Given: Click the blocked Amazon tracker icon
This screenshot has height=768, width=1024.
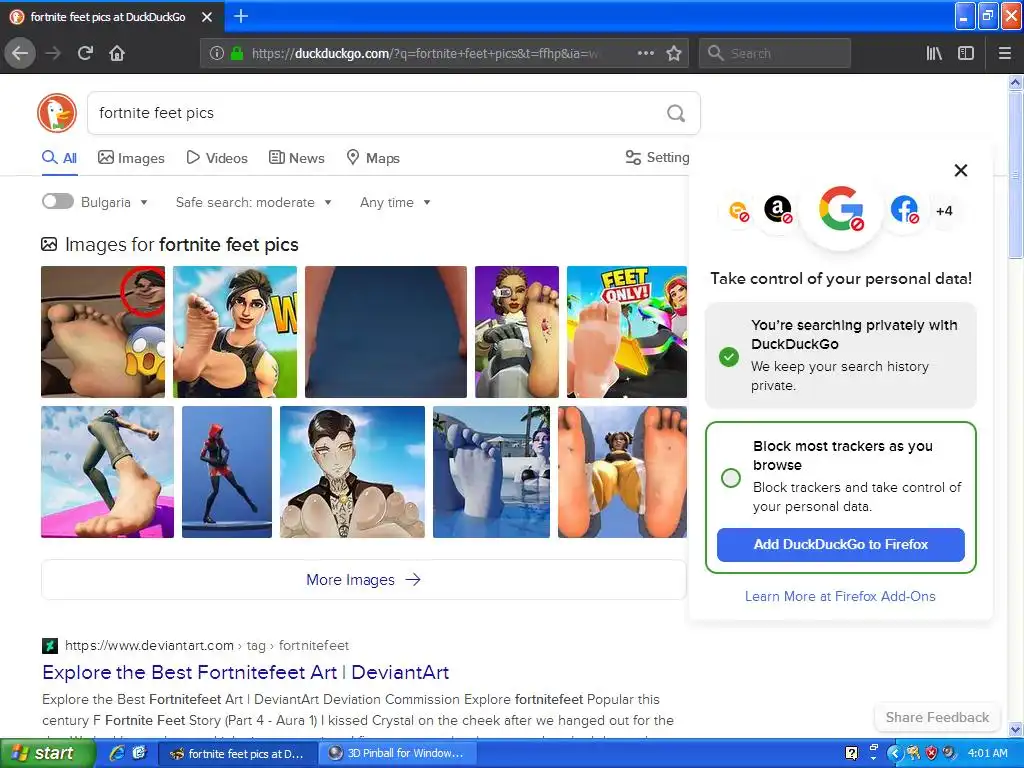Looking at the screenshot, I should pyautogui.click(x=778, y=210).
